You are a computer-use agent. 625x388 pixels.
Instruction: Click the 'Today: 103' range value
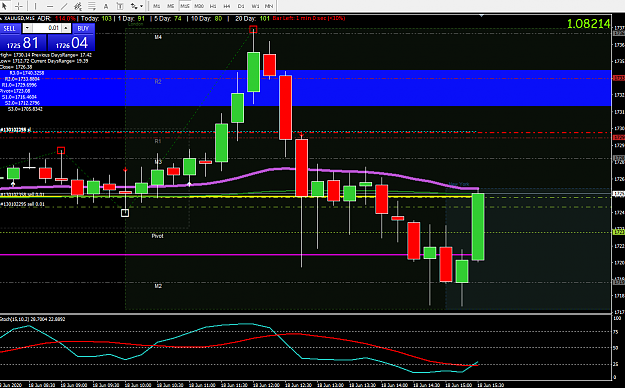(x=96, y=18)
